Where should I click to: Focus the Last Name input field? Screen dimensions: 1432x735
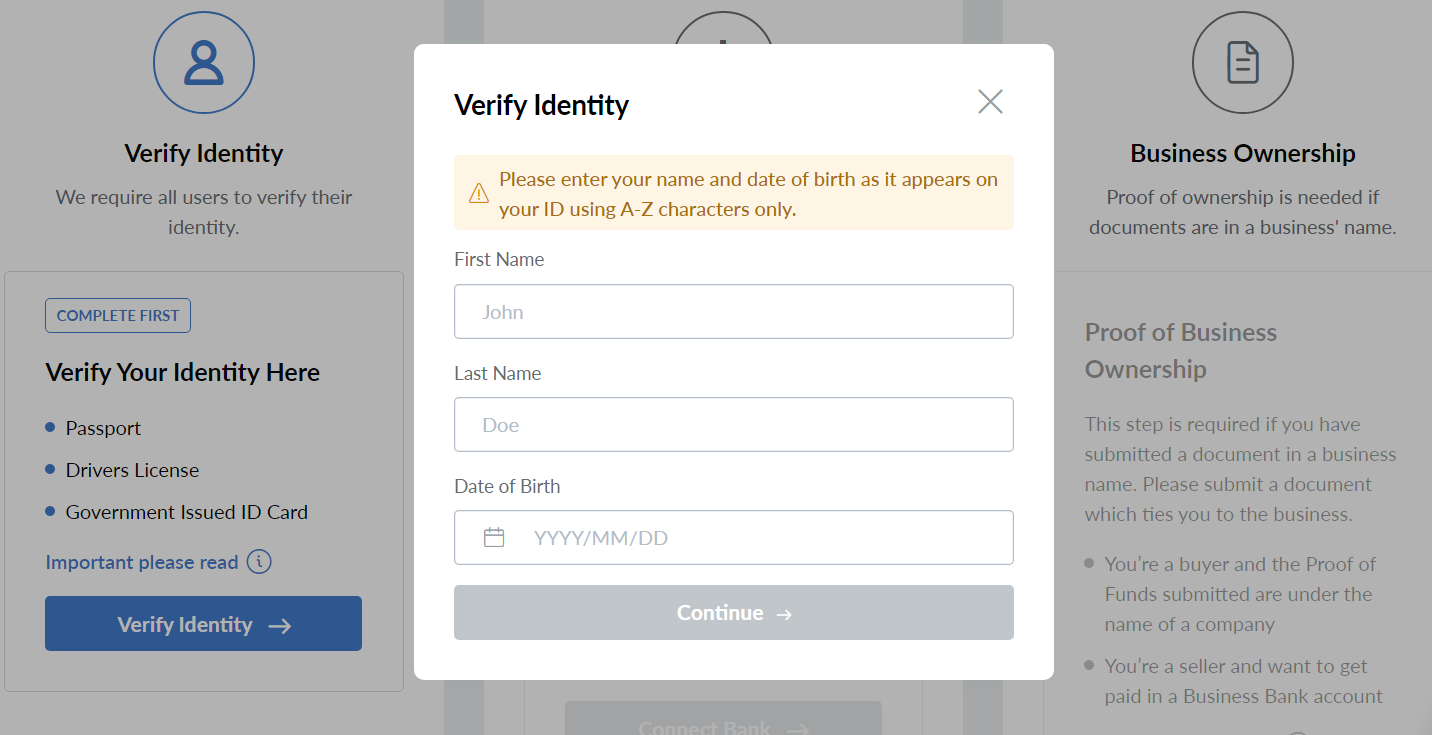click(x=733, y=425)
